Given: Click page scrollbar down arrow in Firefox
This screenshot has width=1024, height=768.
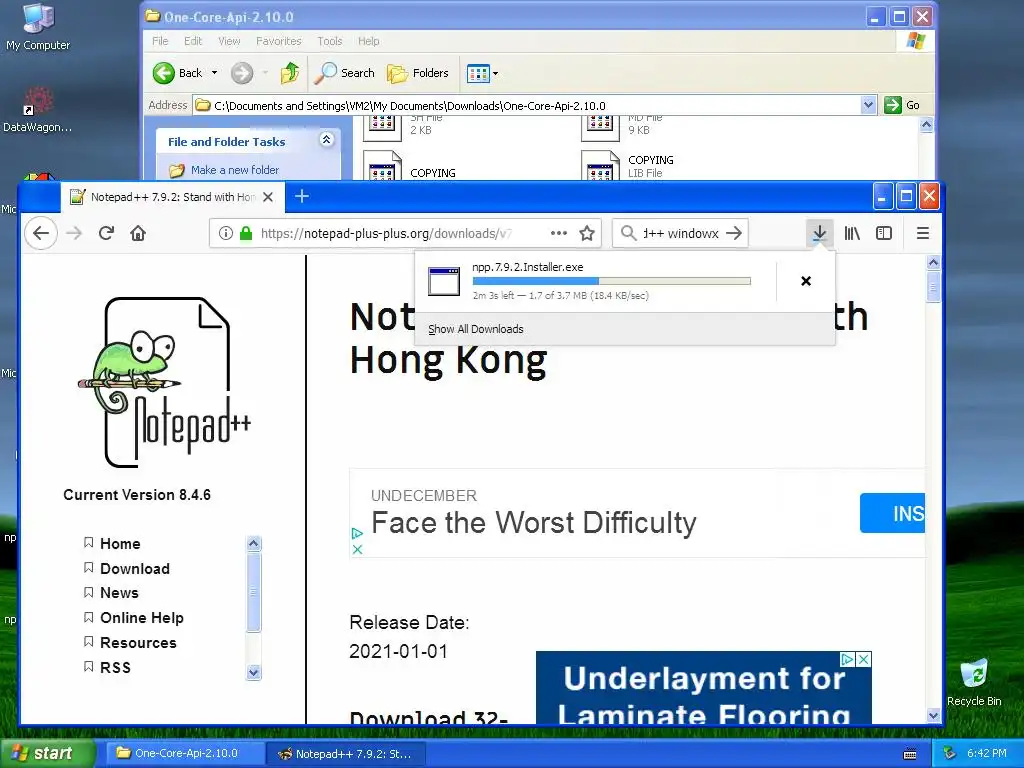Looking at the screenshot, I should [933, 716].
